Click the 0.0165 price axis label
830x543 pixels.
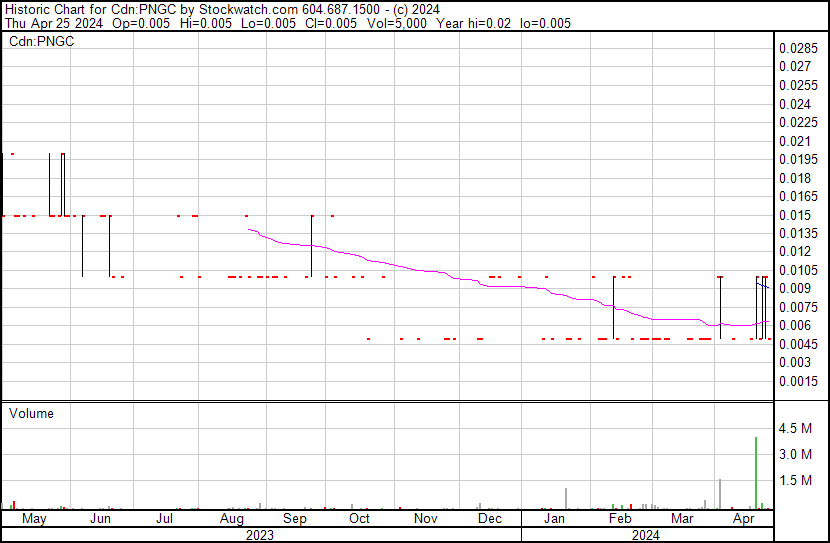pos(798,196)
